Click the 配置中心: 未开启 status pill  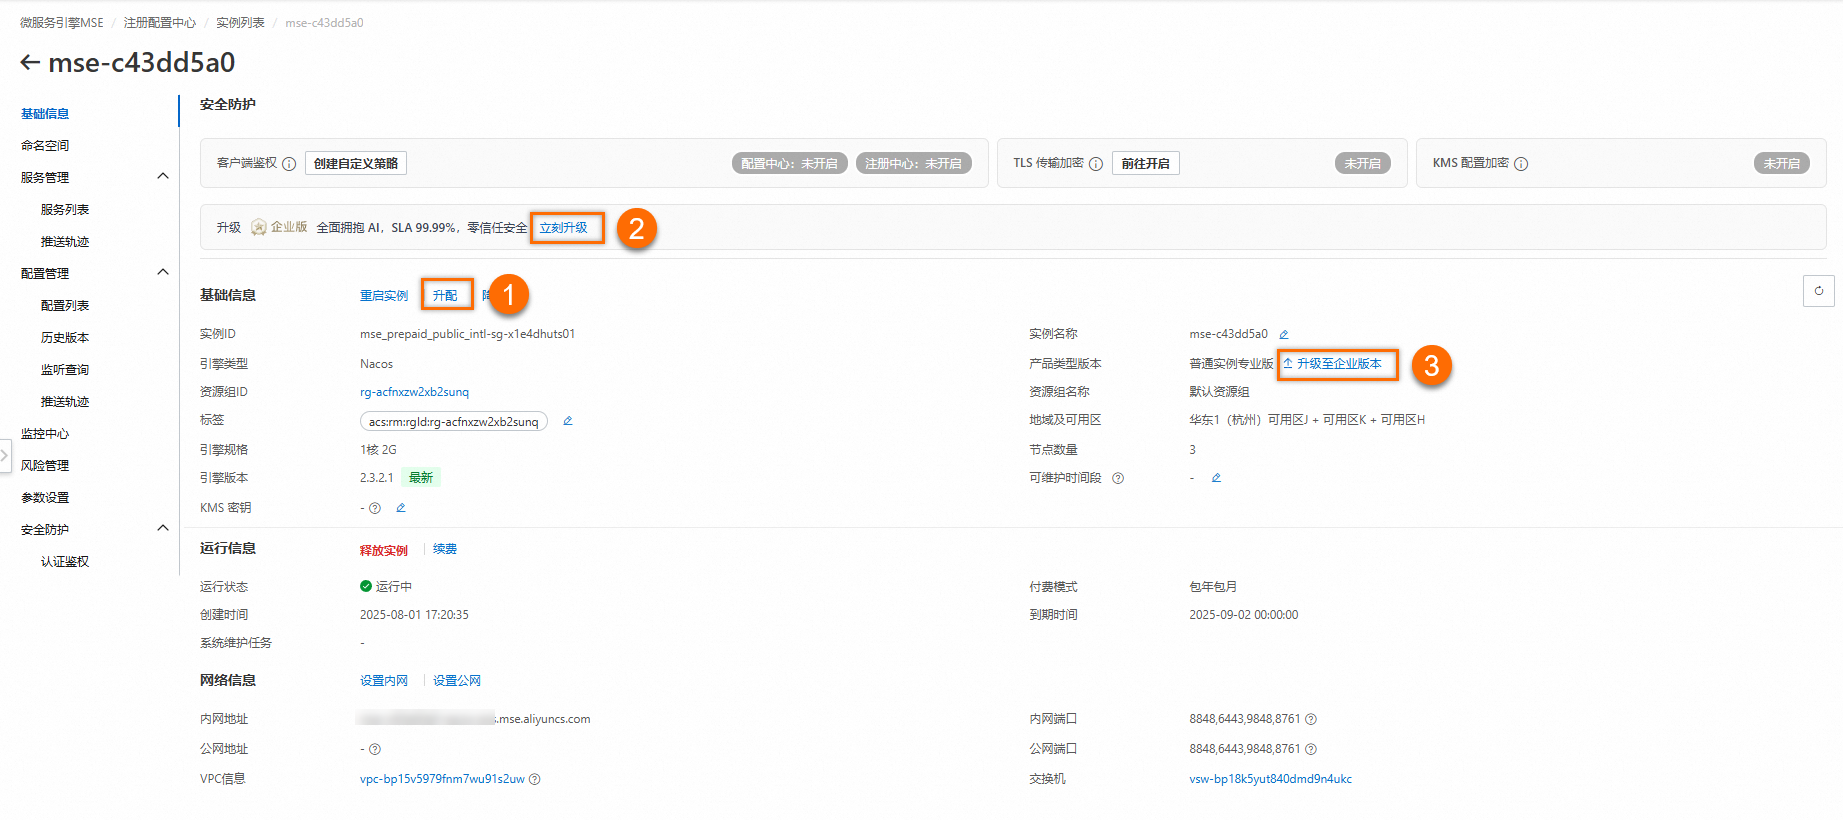point(790,163)
